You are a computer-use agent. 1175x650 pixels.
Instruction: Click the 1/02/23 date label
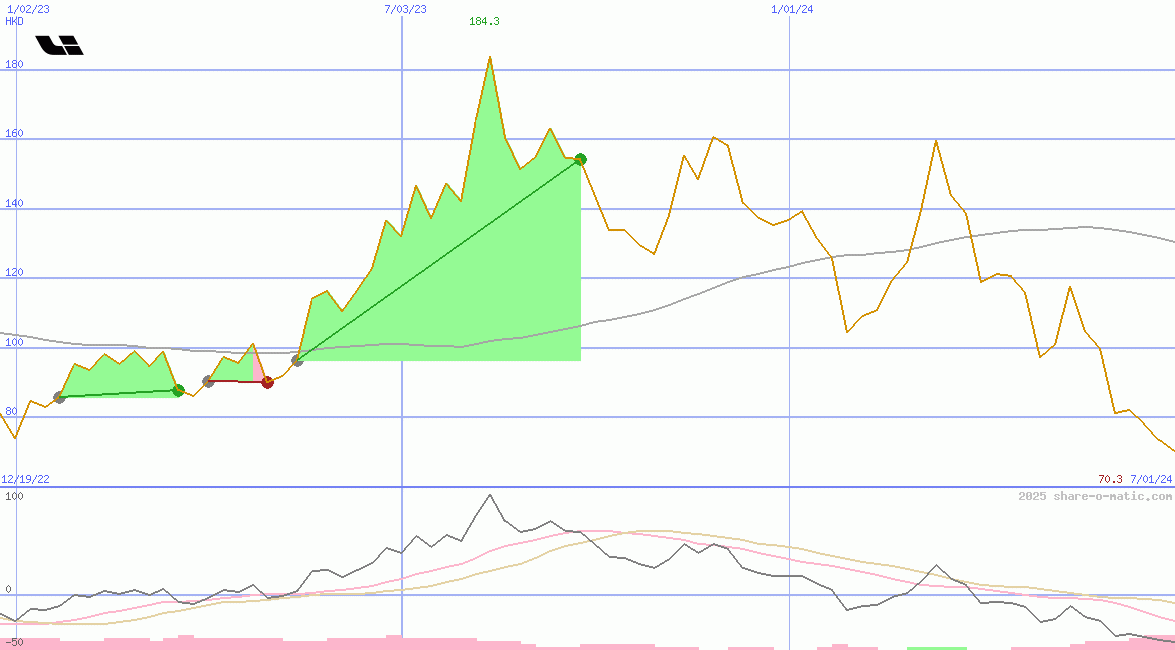(x=26, y=9)
